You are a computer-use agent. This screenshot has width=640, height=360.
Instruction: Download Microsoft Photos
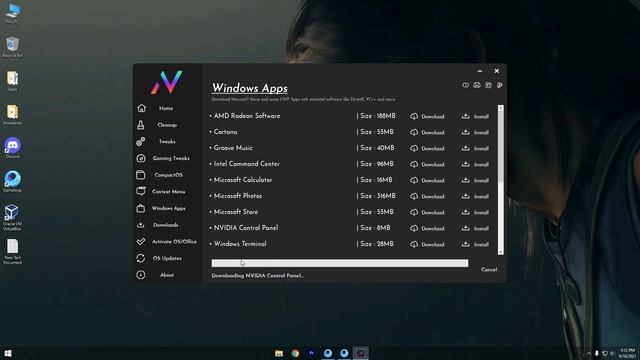coord(427,196)
